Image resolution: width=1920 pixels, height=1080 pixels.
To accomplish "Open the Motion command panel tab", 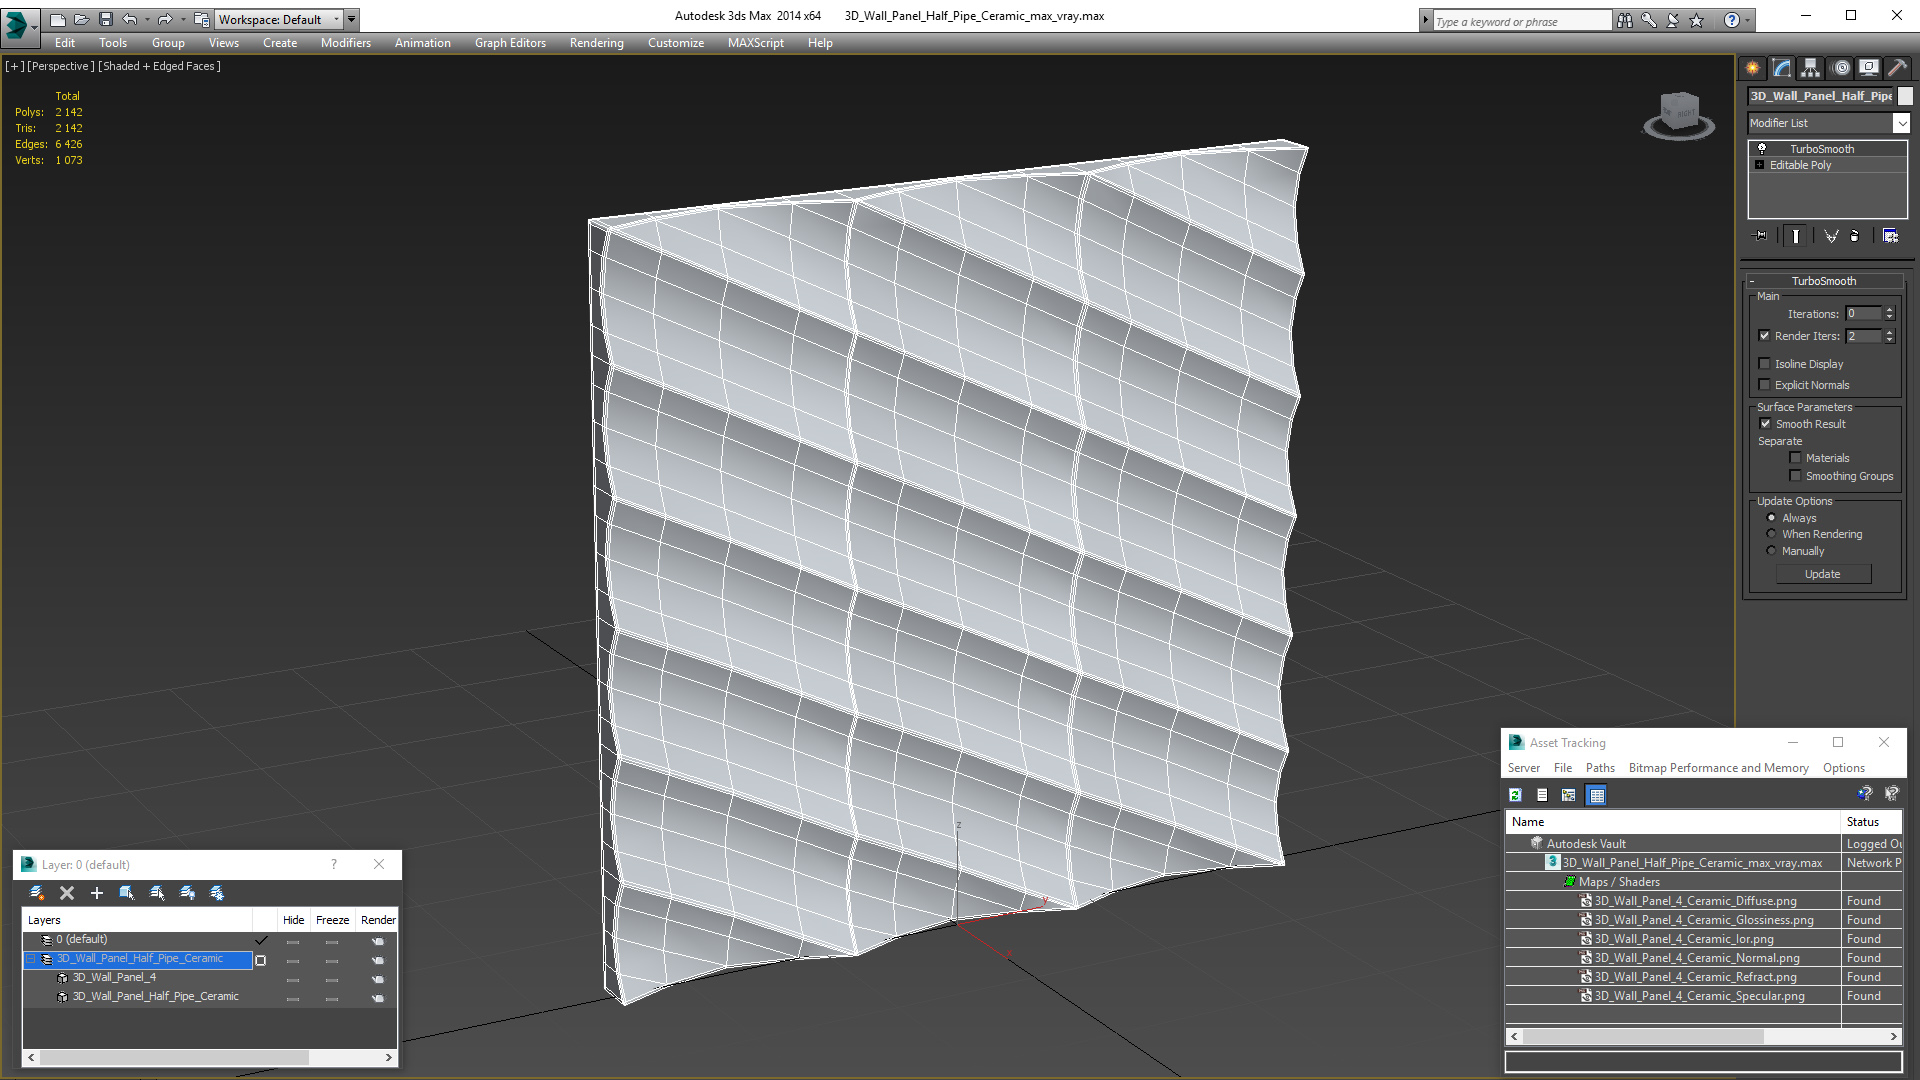I will 1841,68.
